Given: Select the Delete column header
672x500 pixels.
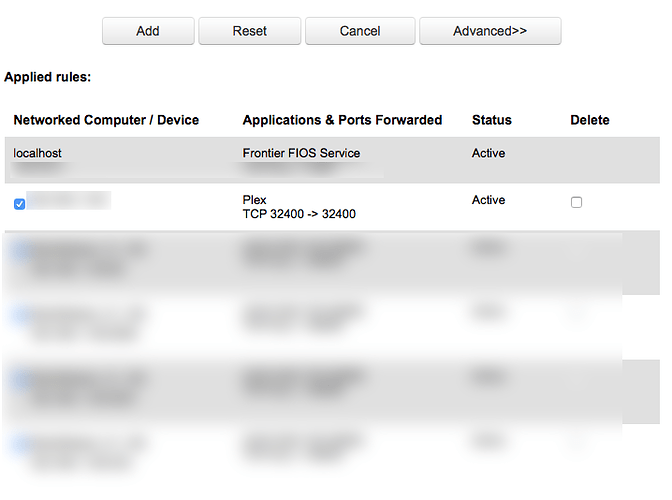Looking at the screenshot, I should [589, 120].
